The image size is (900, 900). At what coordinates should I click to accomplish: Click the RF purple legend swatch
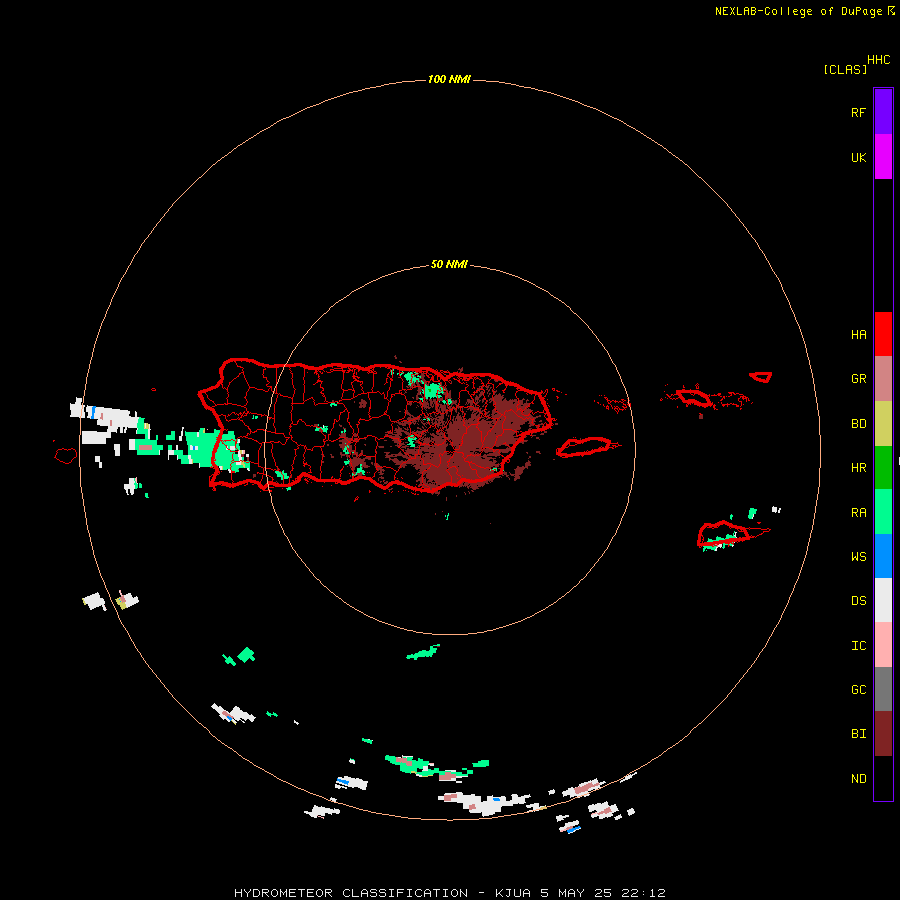[x=883, y=112]
